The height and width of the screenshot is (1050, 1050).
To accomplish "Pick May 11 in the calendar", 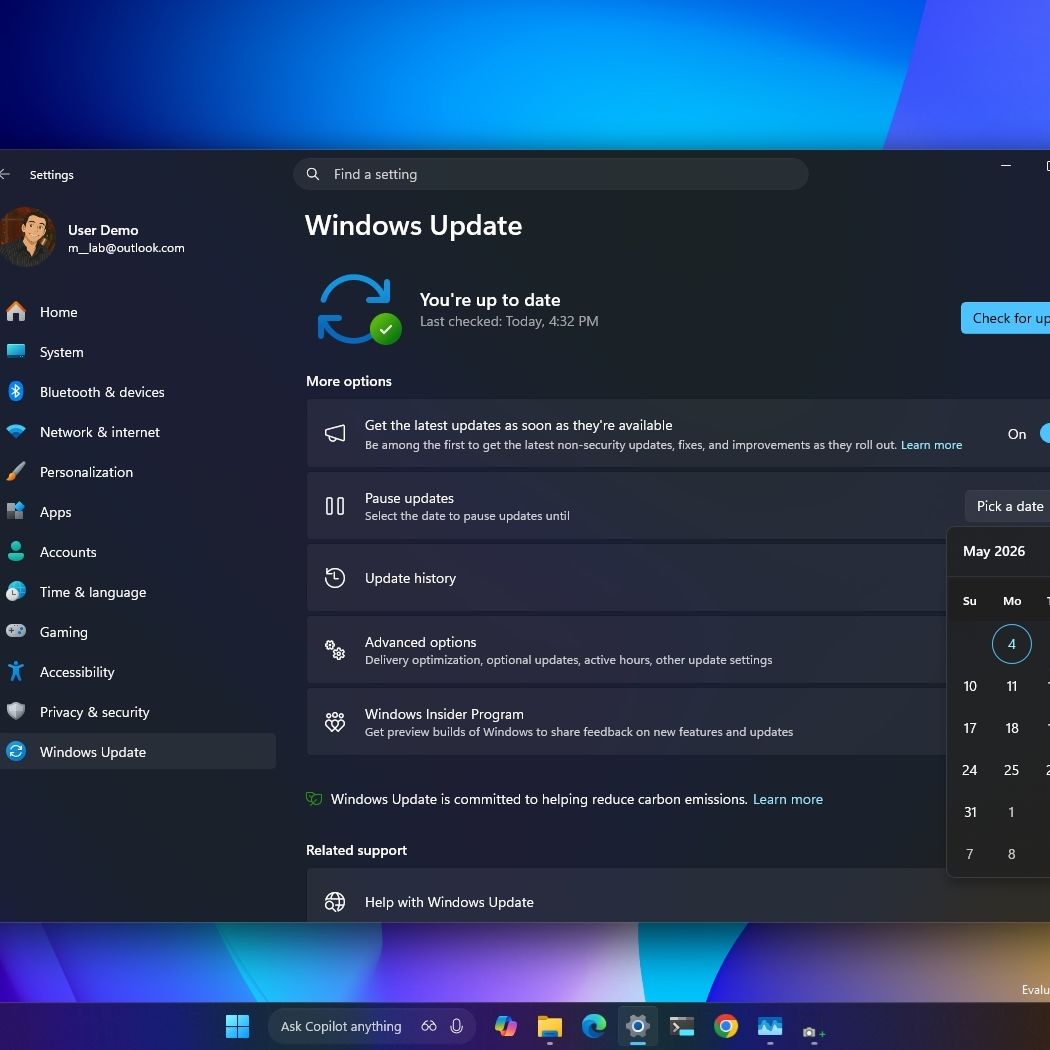I will click(x=1011, y=686).
